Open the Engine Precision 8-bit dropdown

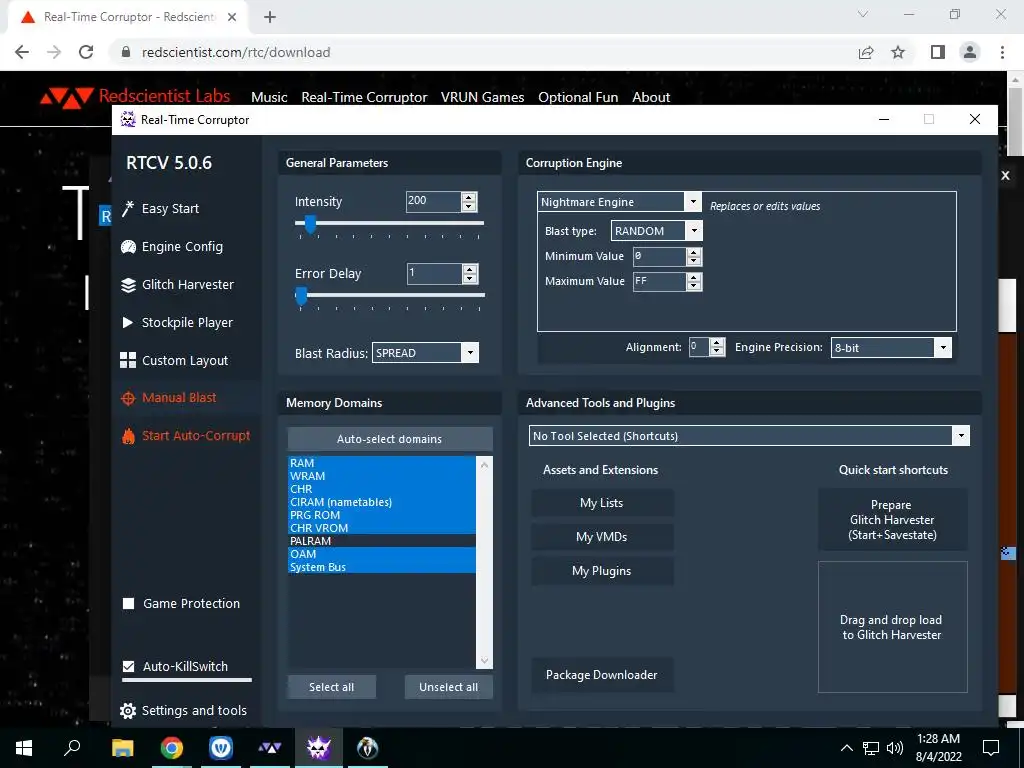click(942, 347)
